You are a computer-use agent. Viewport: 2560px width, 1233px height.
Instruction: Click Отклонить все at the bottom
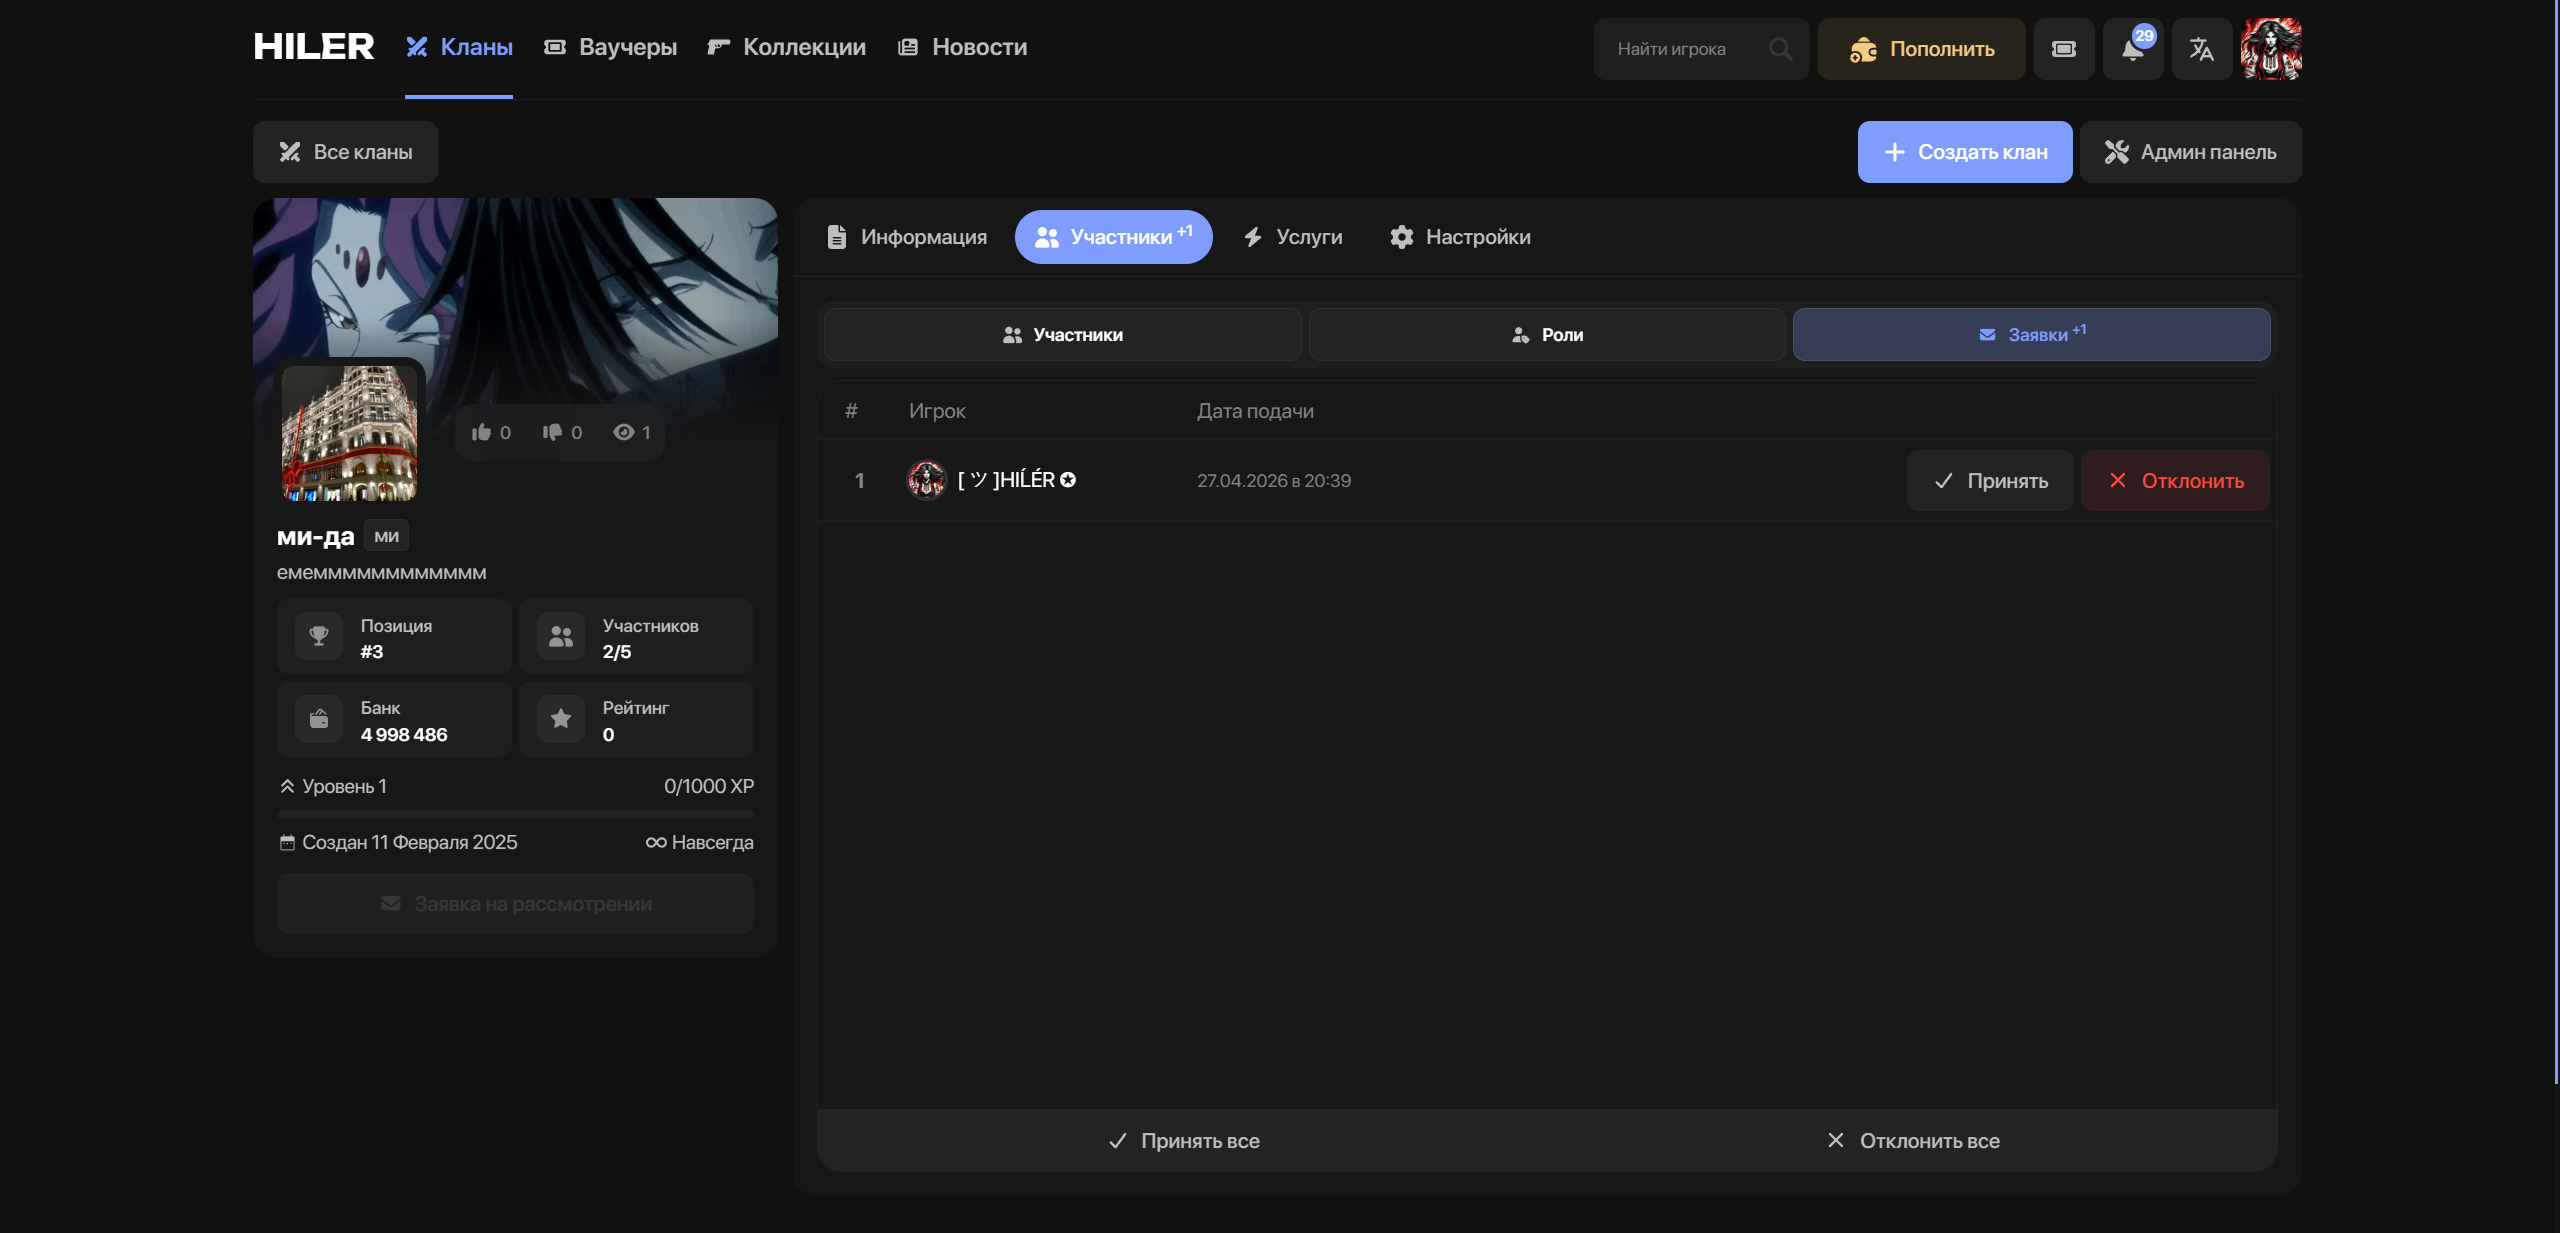1912,1141
